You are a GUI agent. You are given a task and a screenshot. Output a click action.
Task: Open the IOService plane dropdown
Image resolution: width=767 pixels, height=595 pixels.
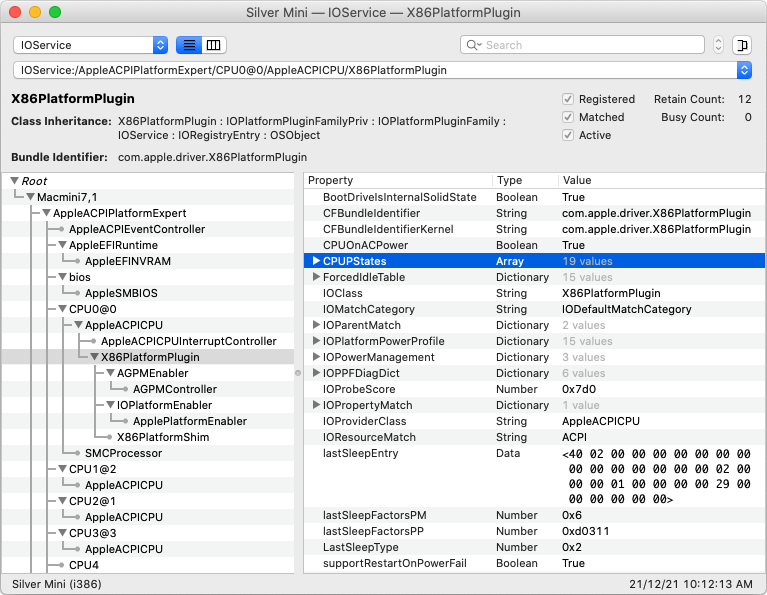coord(90,45)
